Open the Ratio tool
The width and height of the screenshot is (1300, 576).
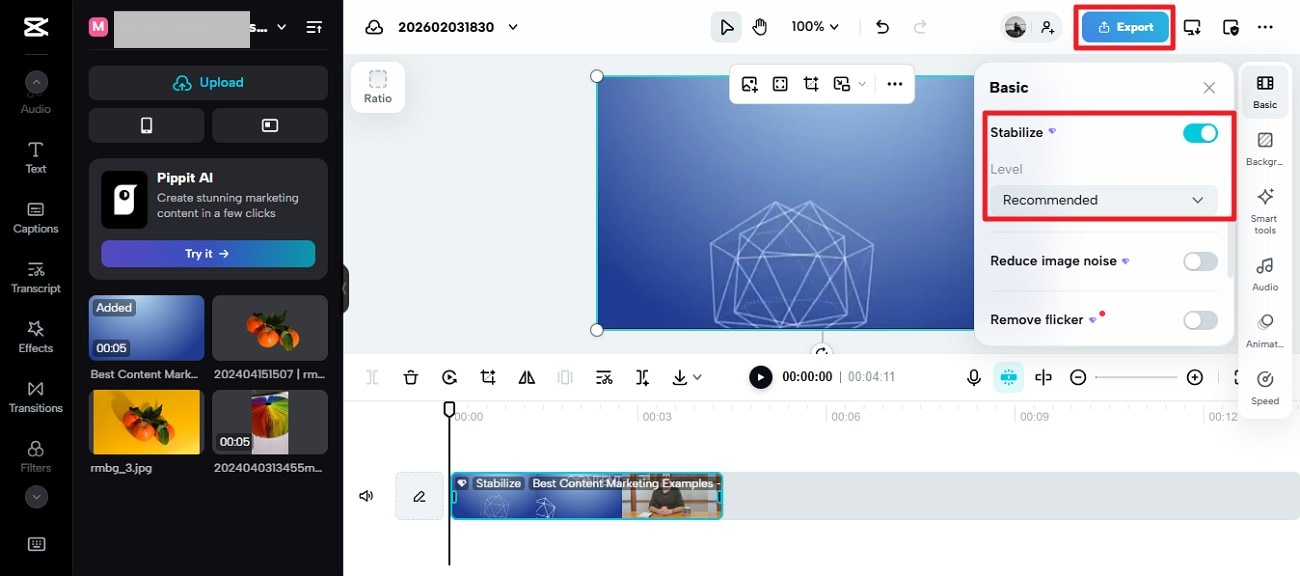(378, 87)
